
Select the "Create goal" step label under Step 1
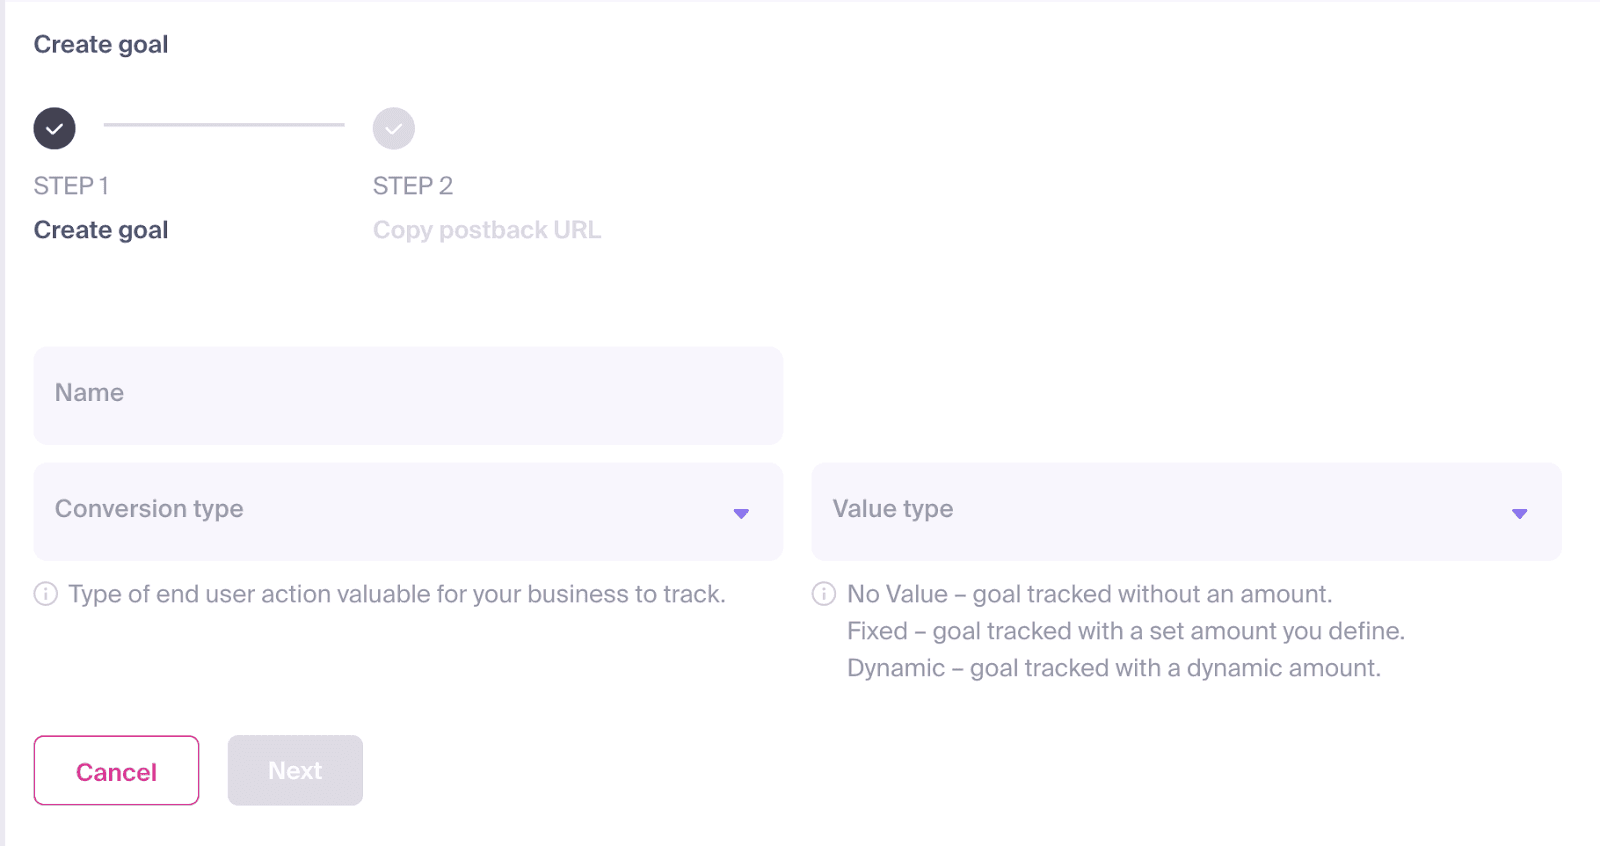point(101,230)
